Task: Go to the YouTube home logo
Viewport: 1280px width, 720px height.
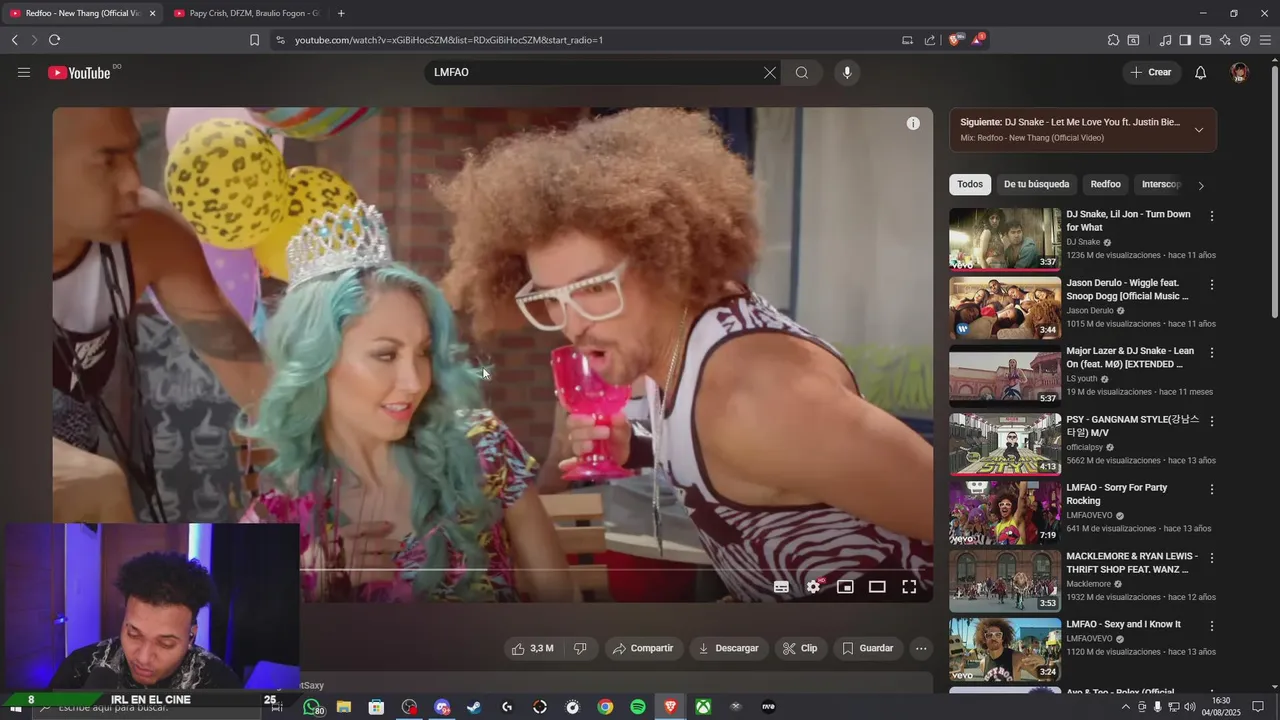Action: pos(79,72)
